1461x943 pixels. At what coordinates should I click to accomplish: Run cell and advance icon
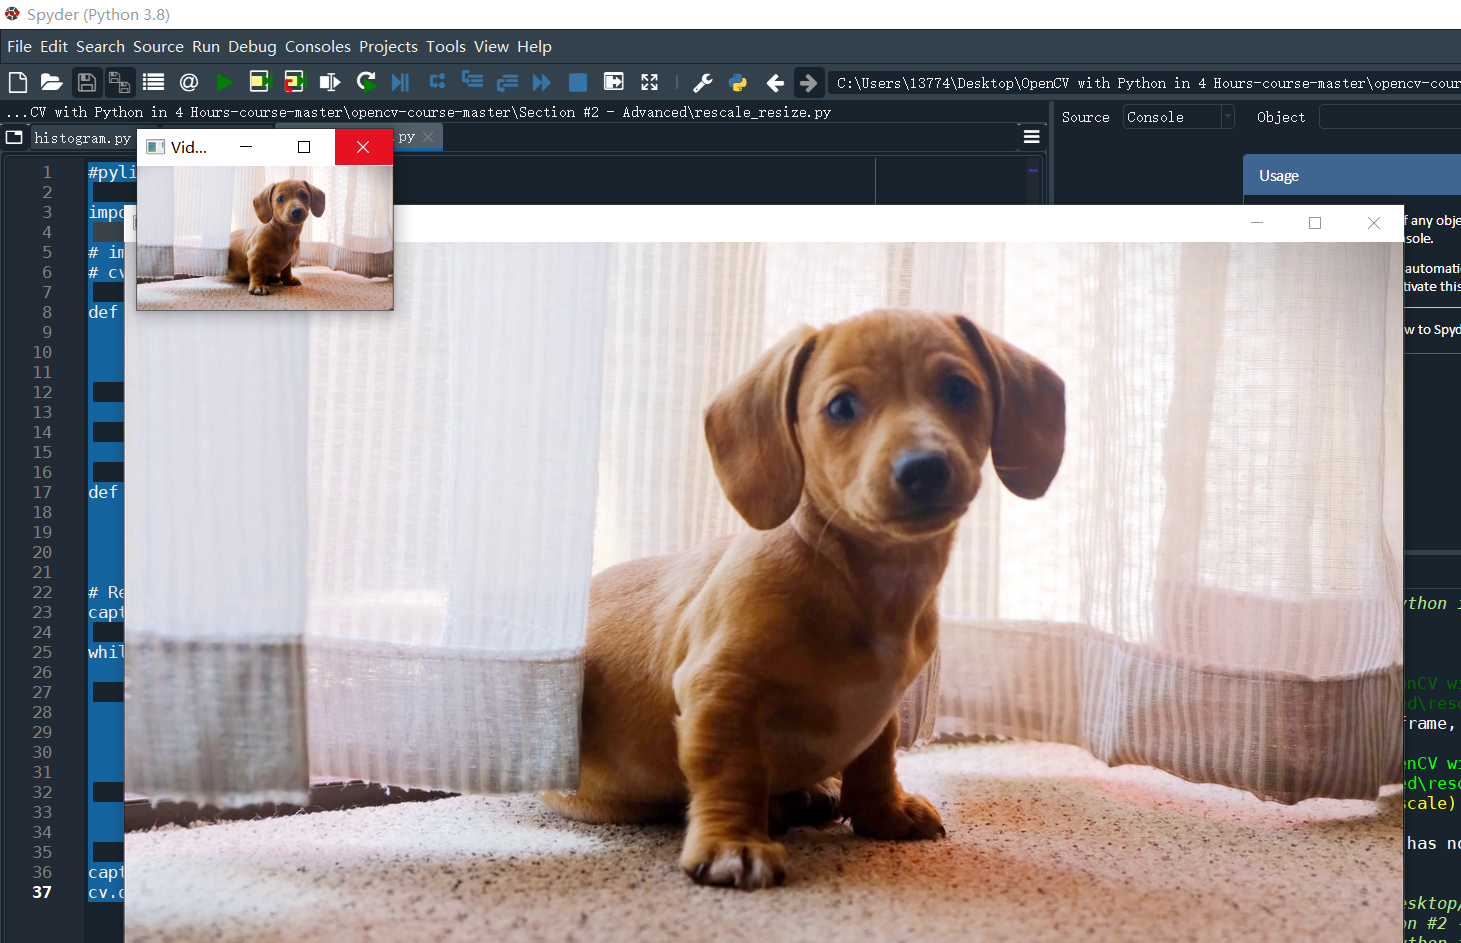point(294,82)
